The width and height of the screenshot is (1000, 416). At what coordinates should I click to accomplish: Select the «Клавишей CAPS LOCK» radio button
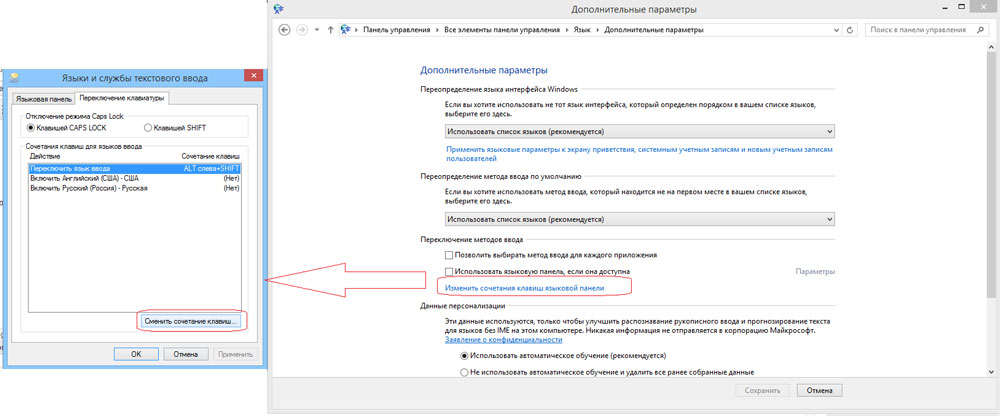coord(31,128)
